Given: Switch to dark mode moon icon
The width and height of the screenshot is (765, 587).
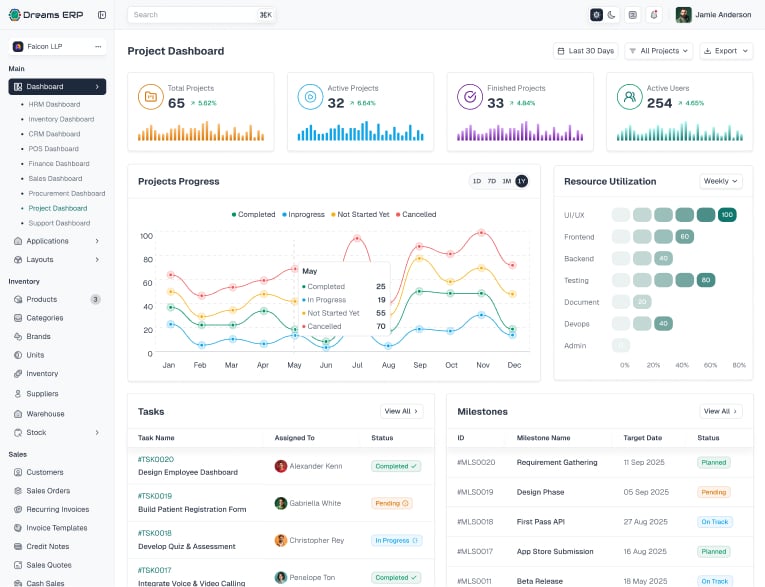Looking at the screenshot, I should [x=612, y=15].
